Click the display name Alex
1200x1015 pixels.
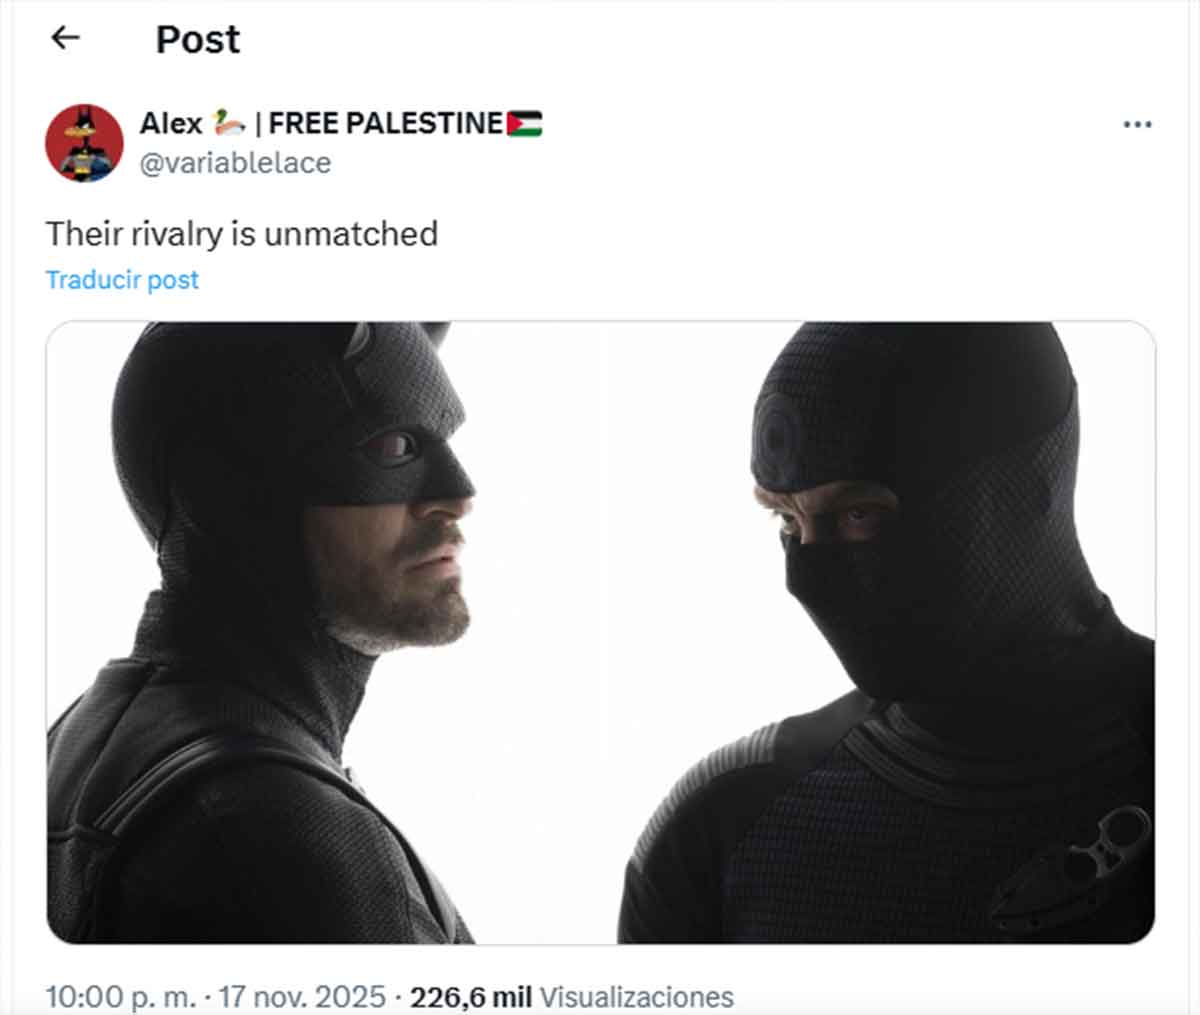click(171, 123)
